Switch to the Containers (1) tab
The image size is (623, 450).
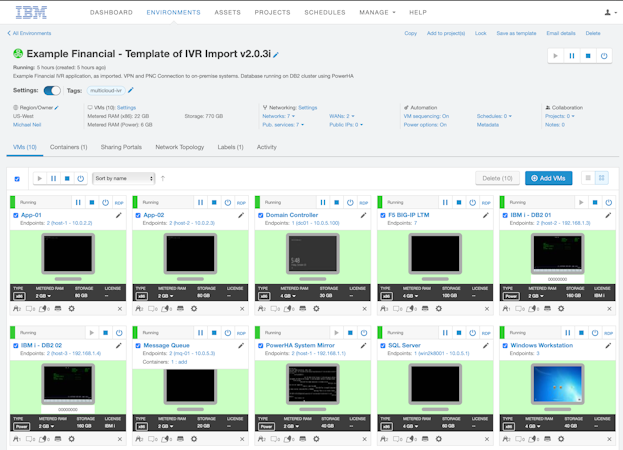coord(68,147)
